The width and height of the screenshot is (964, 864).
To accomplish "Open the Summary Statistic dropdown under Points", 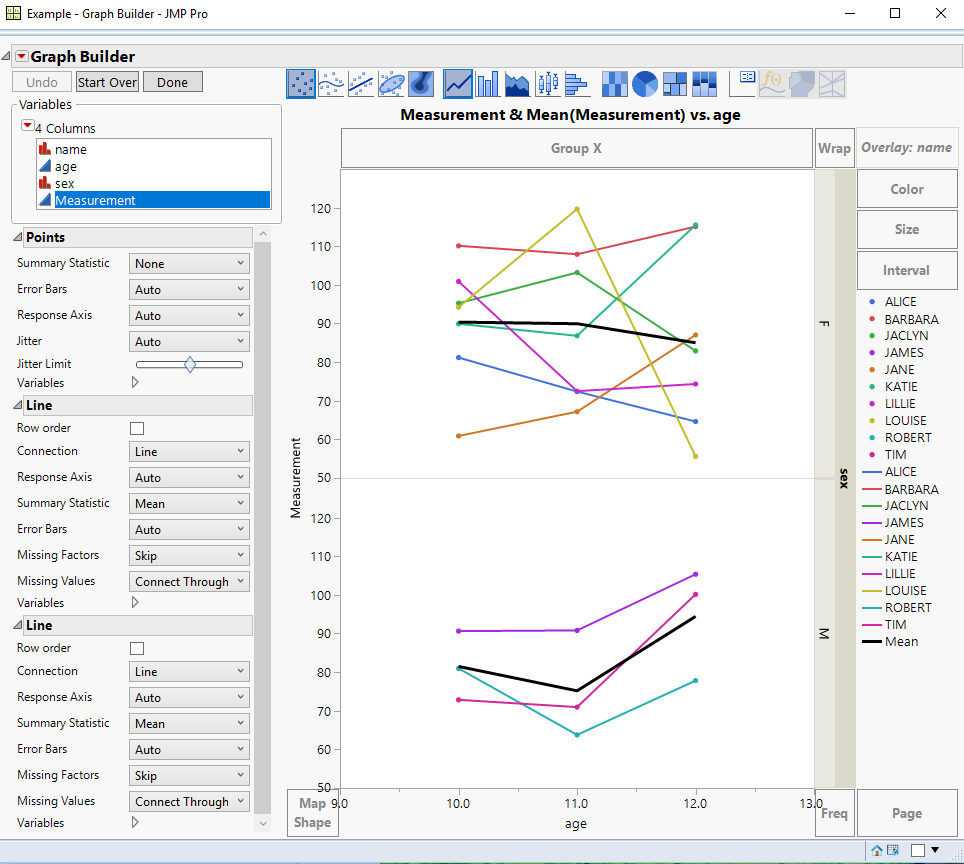I will (188, 262).
